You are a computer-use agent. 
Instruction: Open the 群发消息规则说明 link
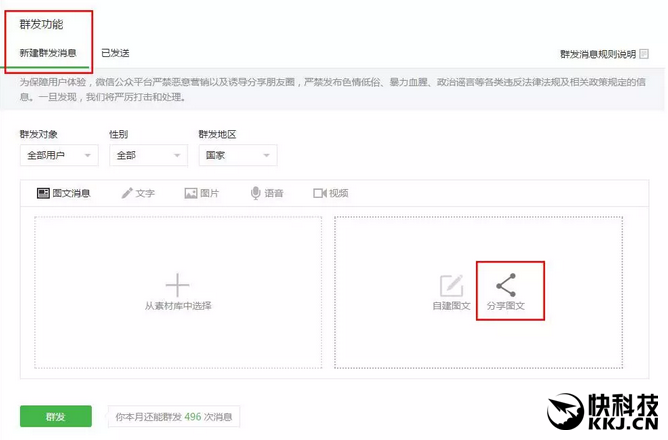[598, 54]
